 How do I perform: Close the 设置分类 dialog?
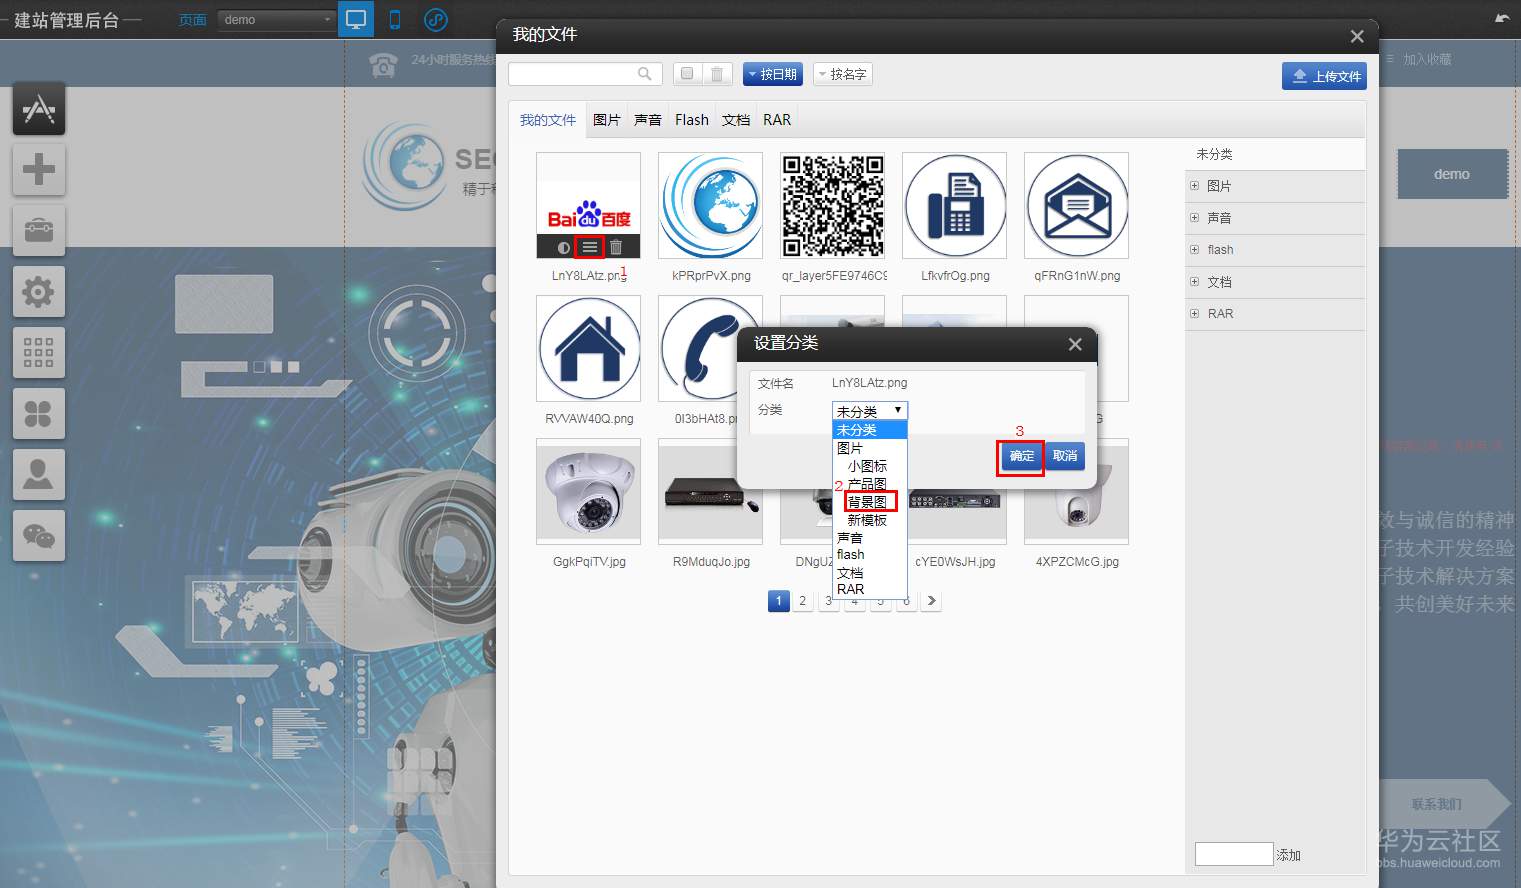click(1075, 344)
